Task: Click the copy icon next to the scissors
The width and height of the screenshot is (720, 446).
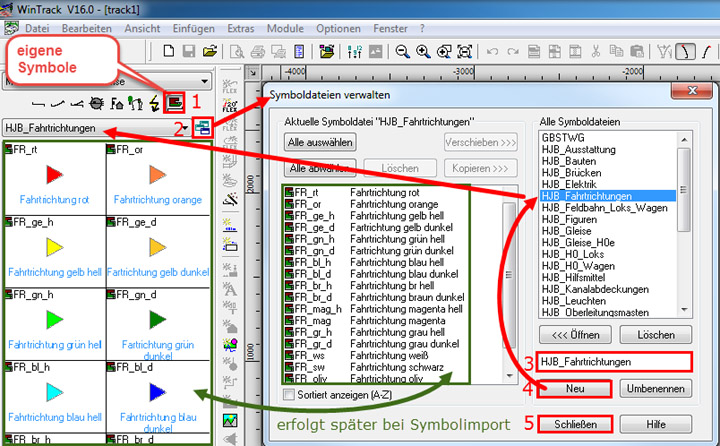Action: tap(616, 51)
